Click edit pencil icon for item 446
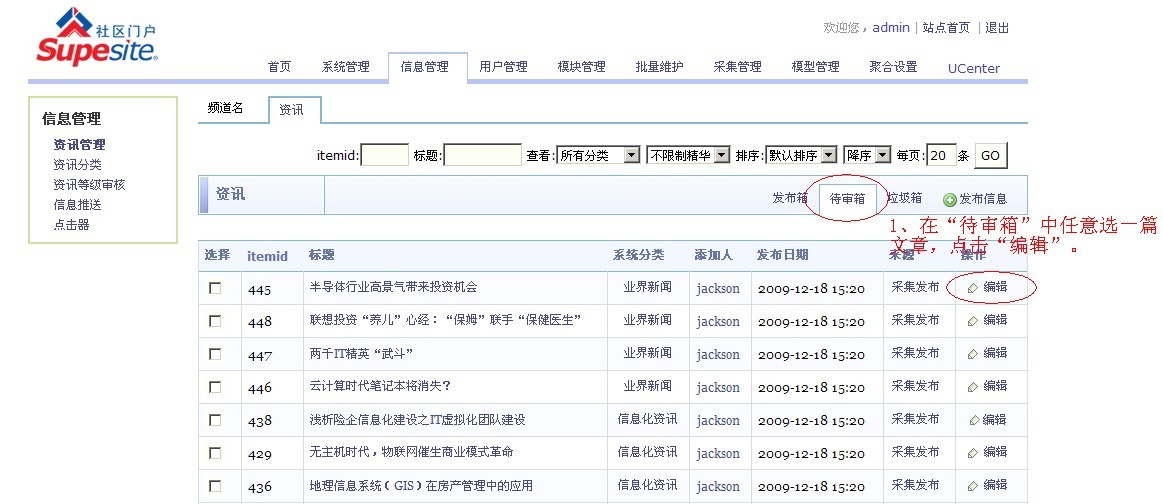 [x=972, y=387]
